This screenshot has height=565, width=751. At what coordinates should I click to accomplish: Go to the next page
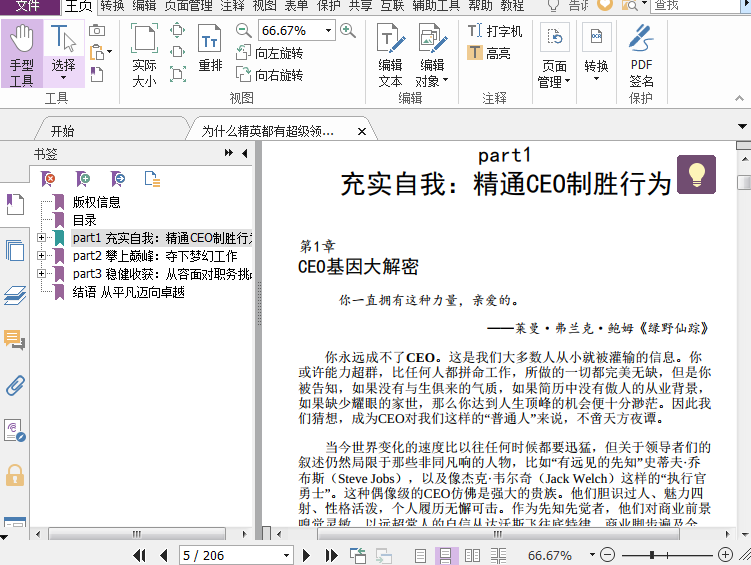(306, 555)
